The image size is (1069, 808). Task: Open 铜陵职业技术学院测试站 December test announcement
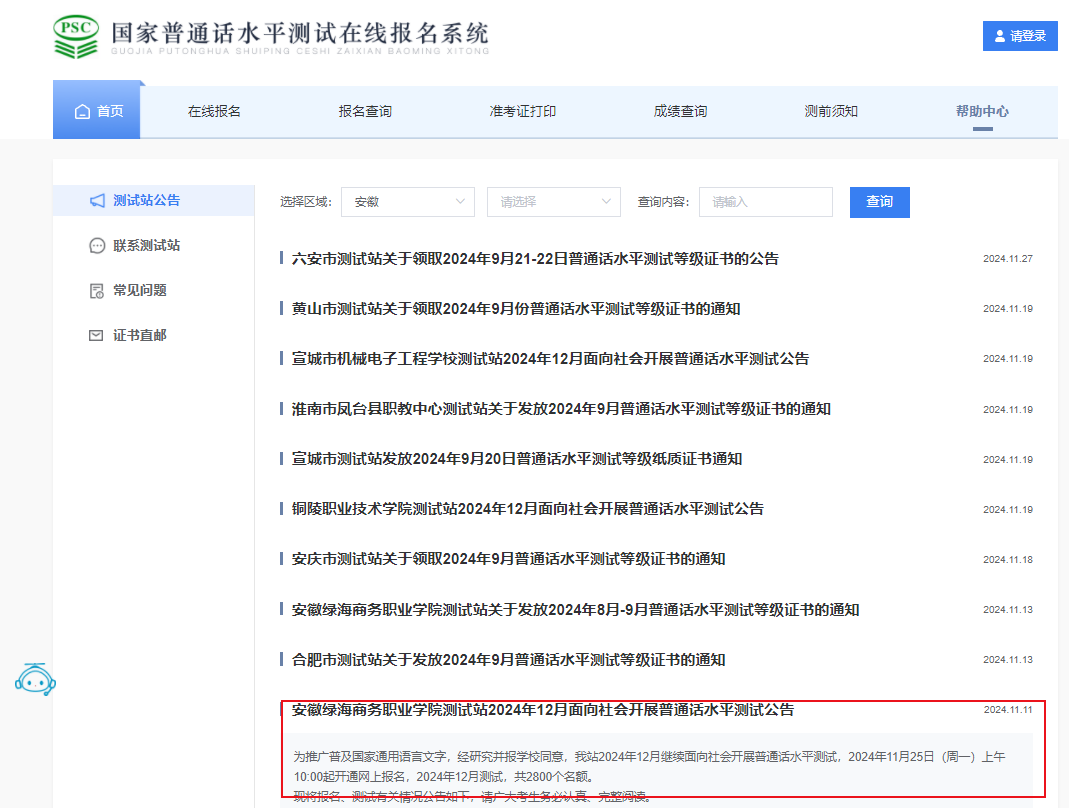[x=527, y=509]
